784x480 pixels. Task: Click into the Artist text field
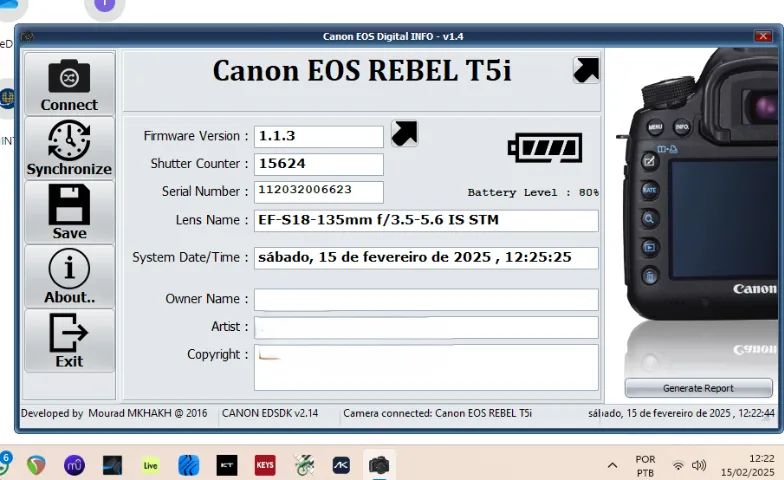pyautogui.click(x=426, y=327)
